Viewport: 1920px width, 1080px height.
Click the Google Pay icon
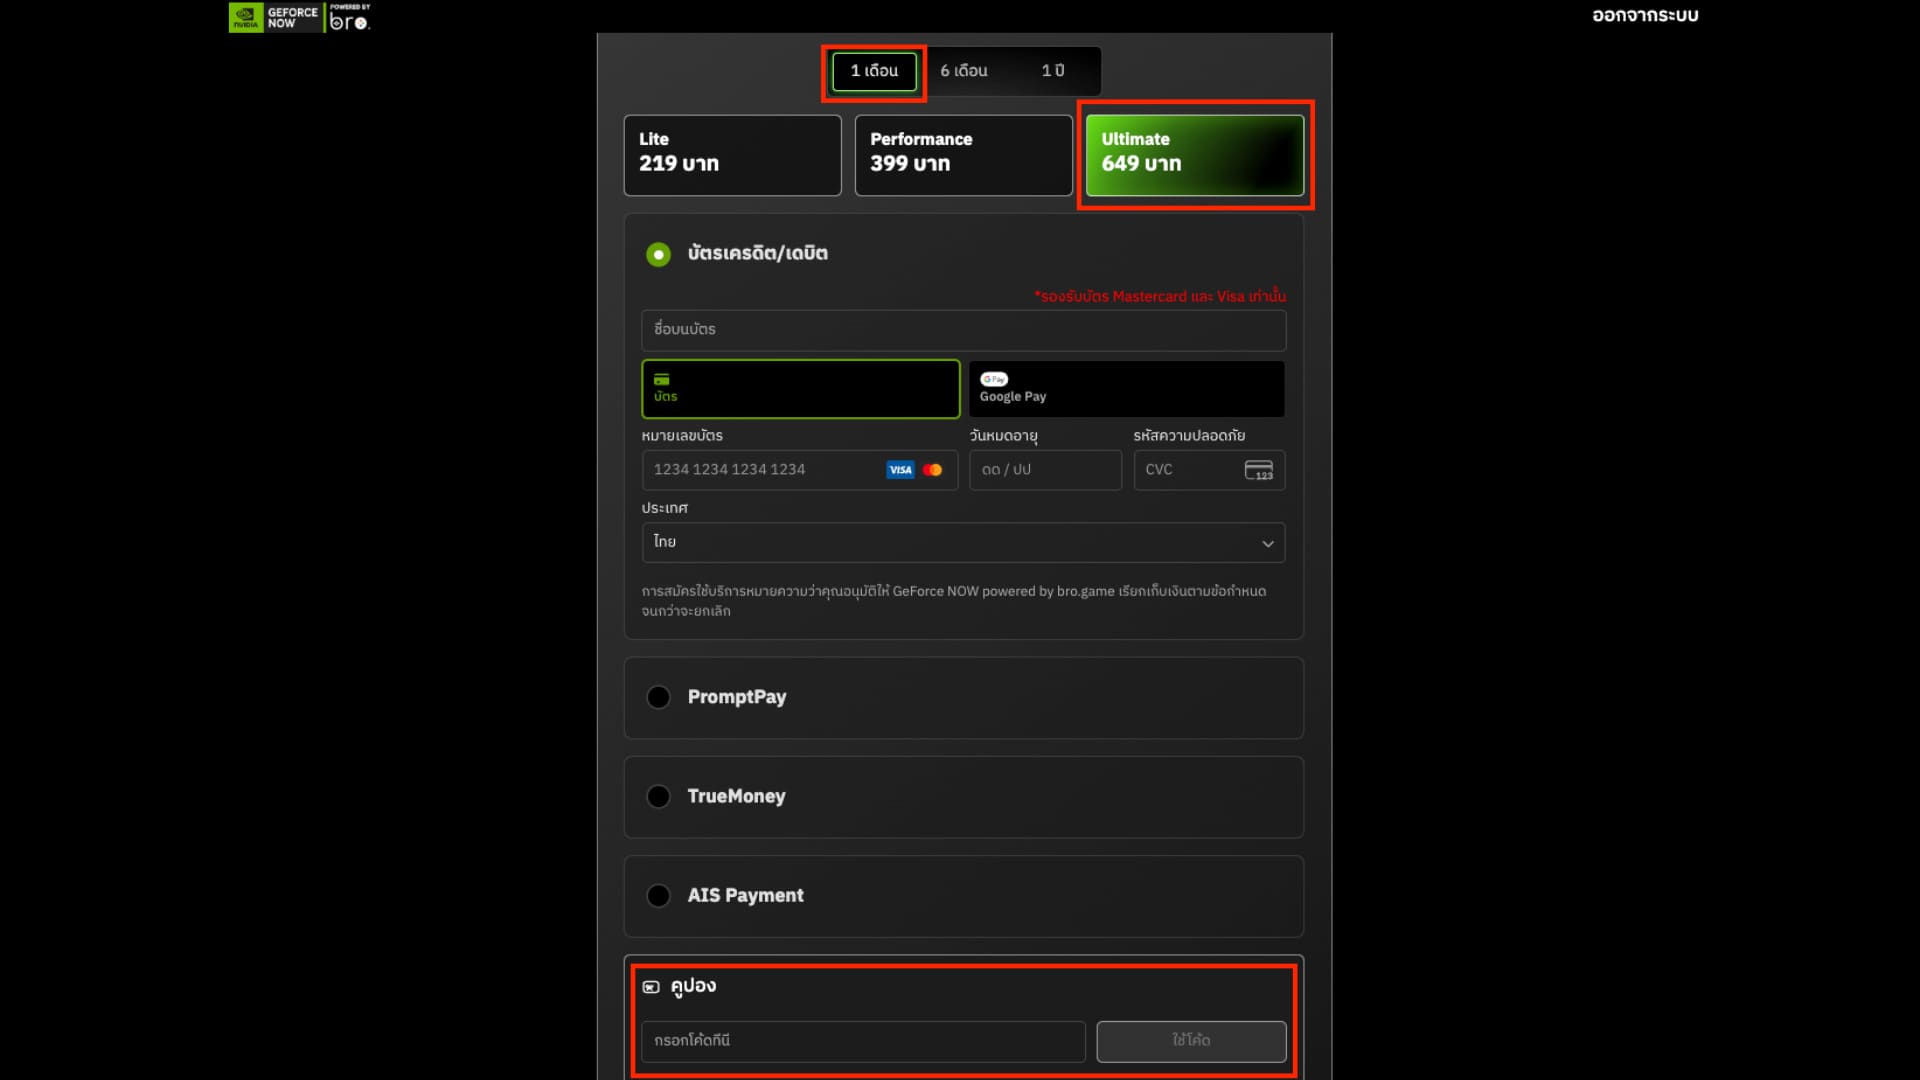pyautogui.click(x=994, y=380)
